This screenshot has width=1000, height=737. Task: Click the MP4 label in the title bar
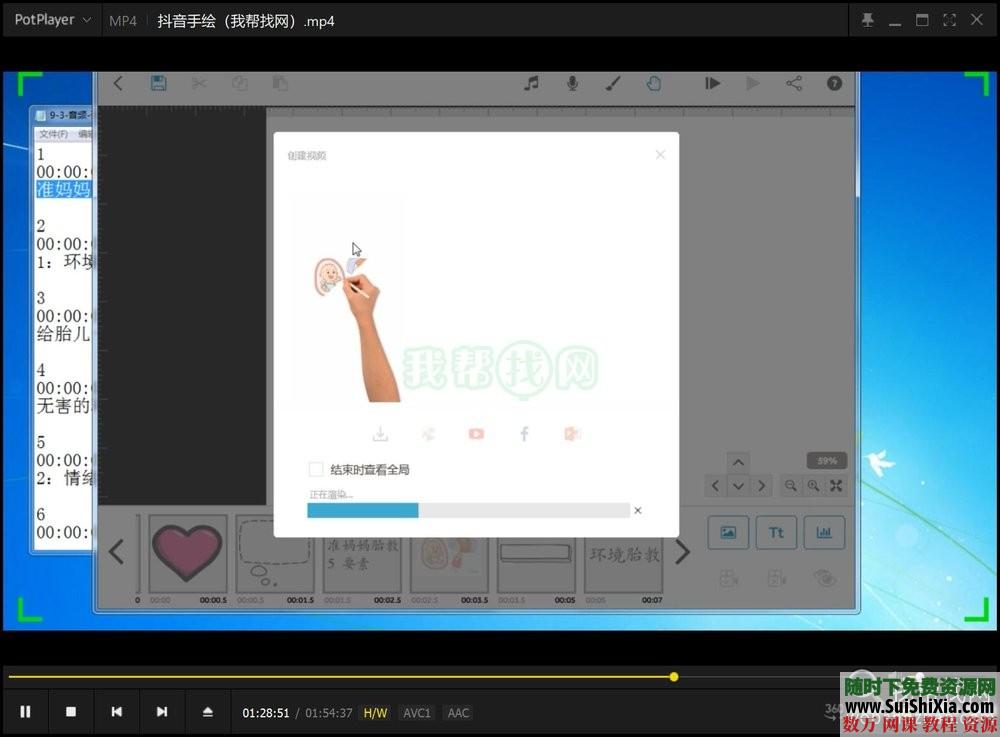[123, 19]
